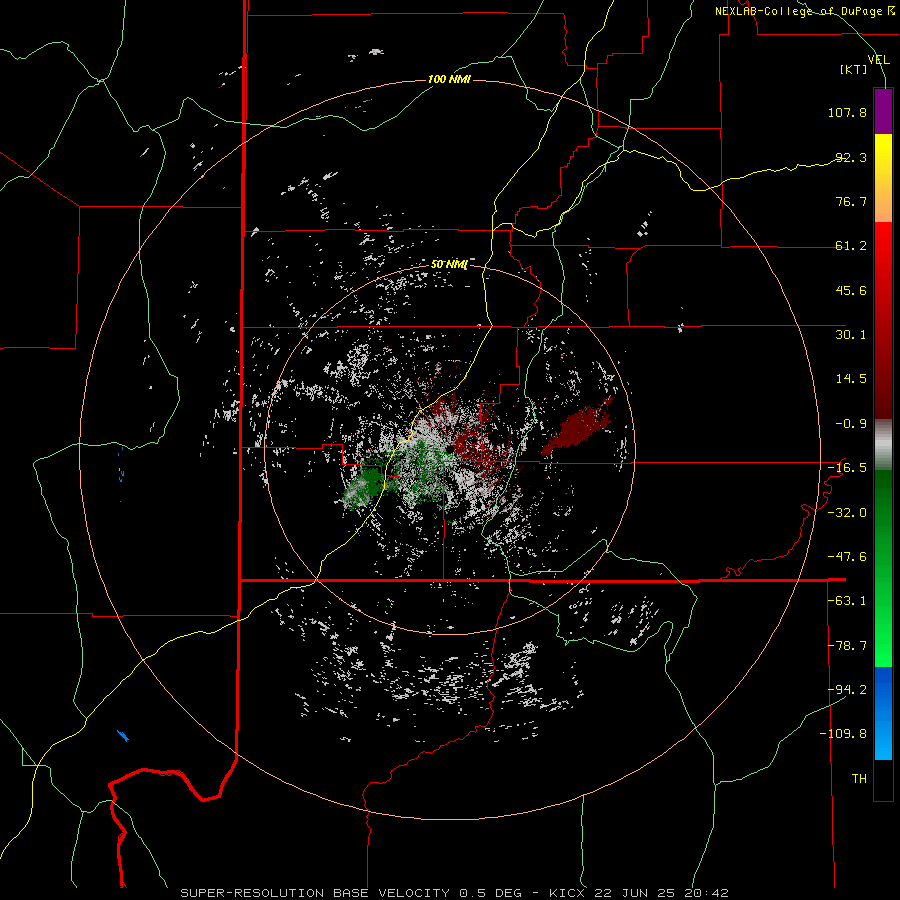Click the Super-Resolution Base Velocity KICX caption
Image resolution: width=900 pixels, height=900 pixels.
click(x=455, y=893)
